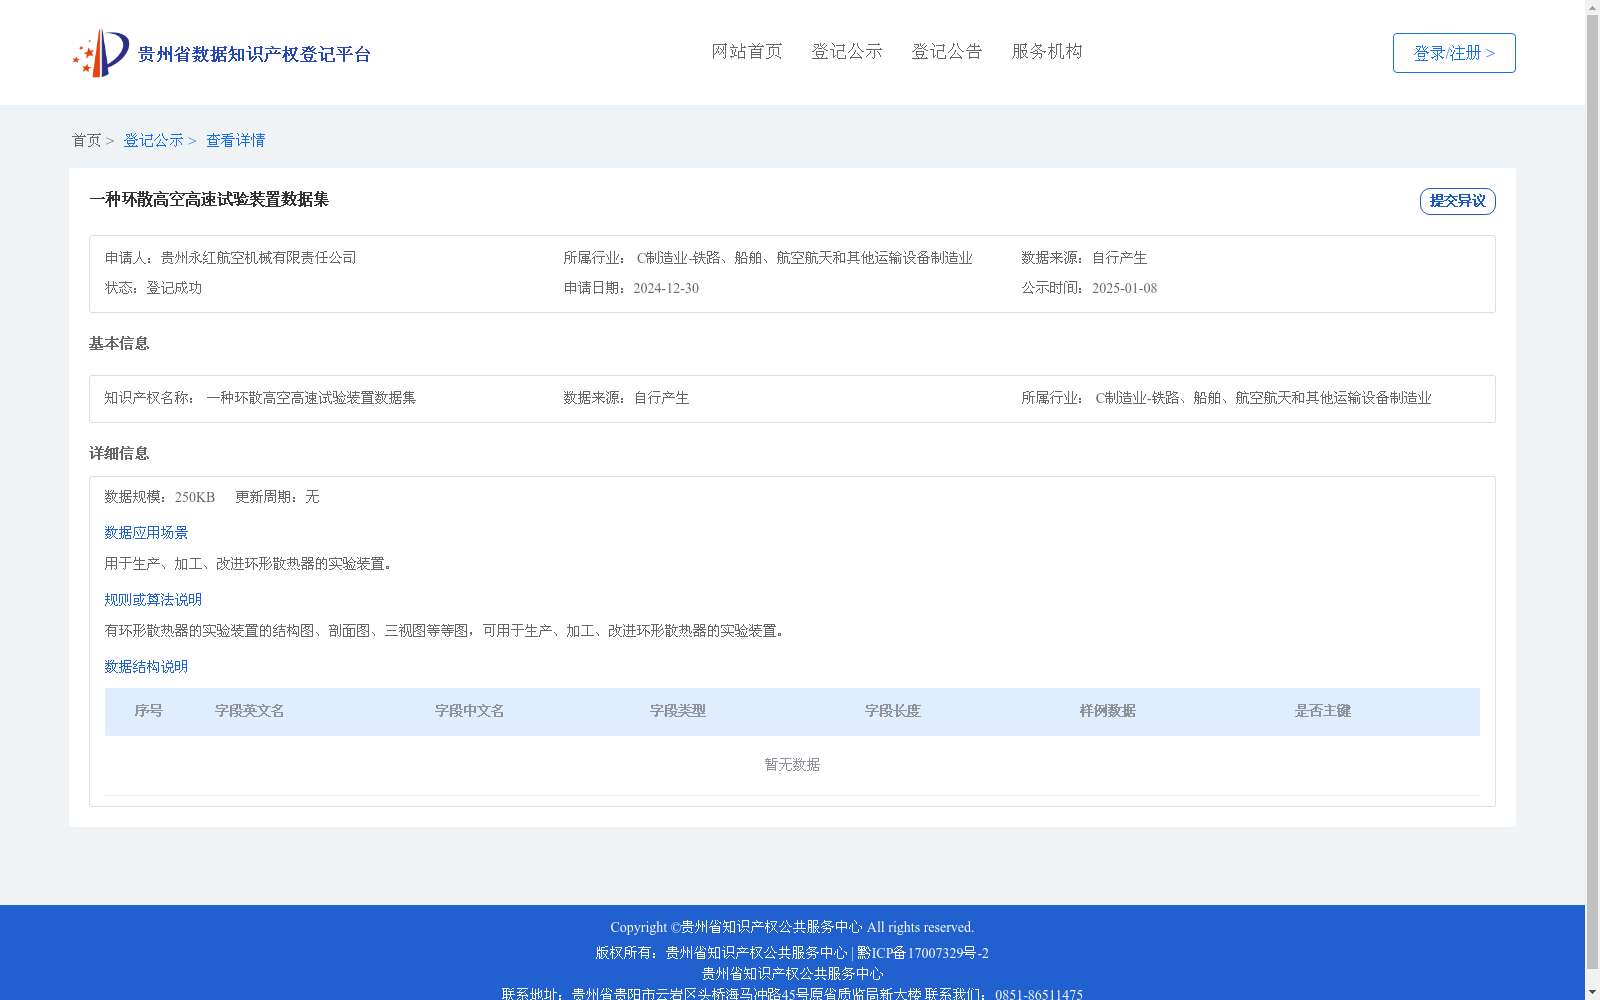
Task: Click the 规则或算法说明 heading
Action: (153, 600)
